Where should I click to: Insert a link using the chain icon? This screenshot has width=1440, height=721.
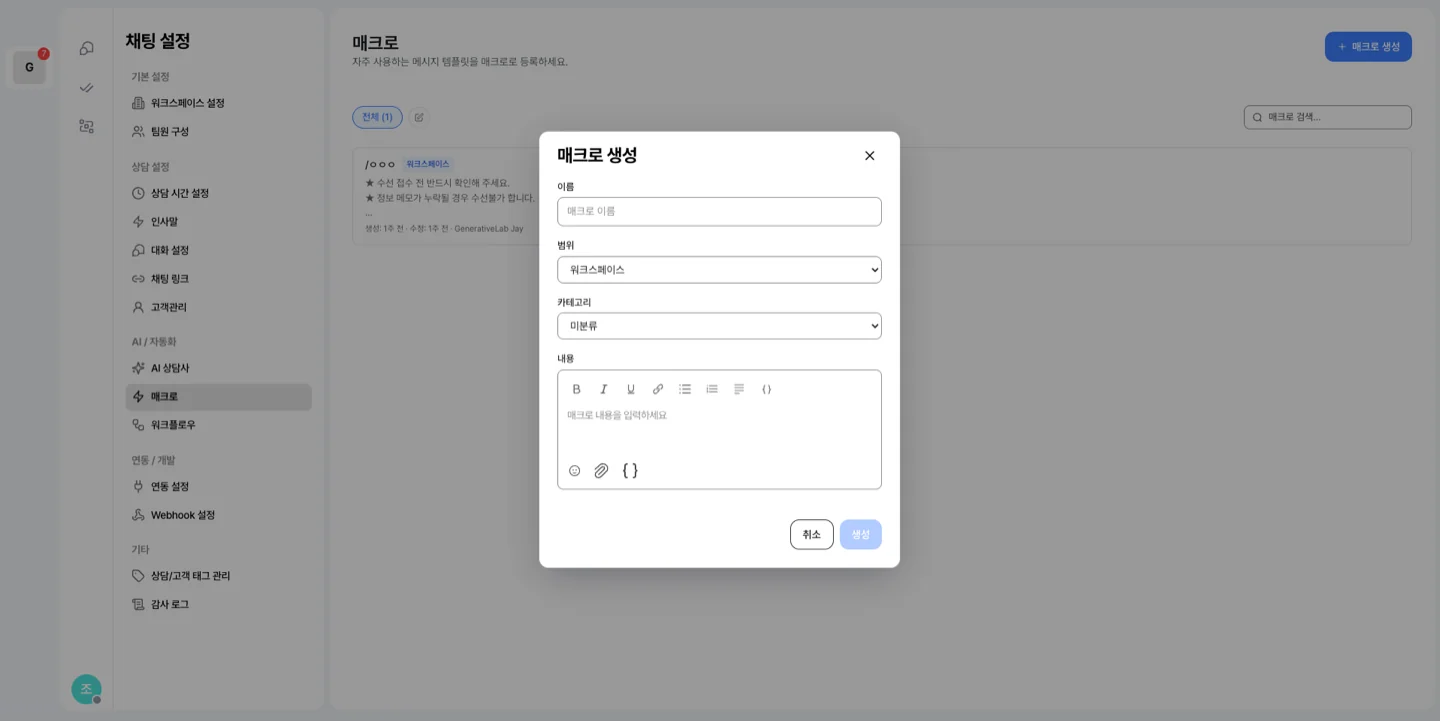(658, 389)
